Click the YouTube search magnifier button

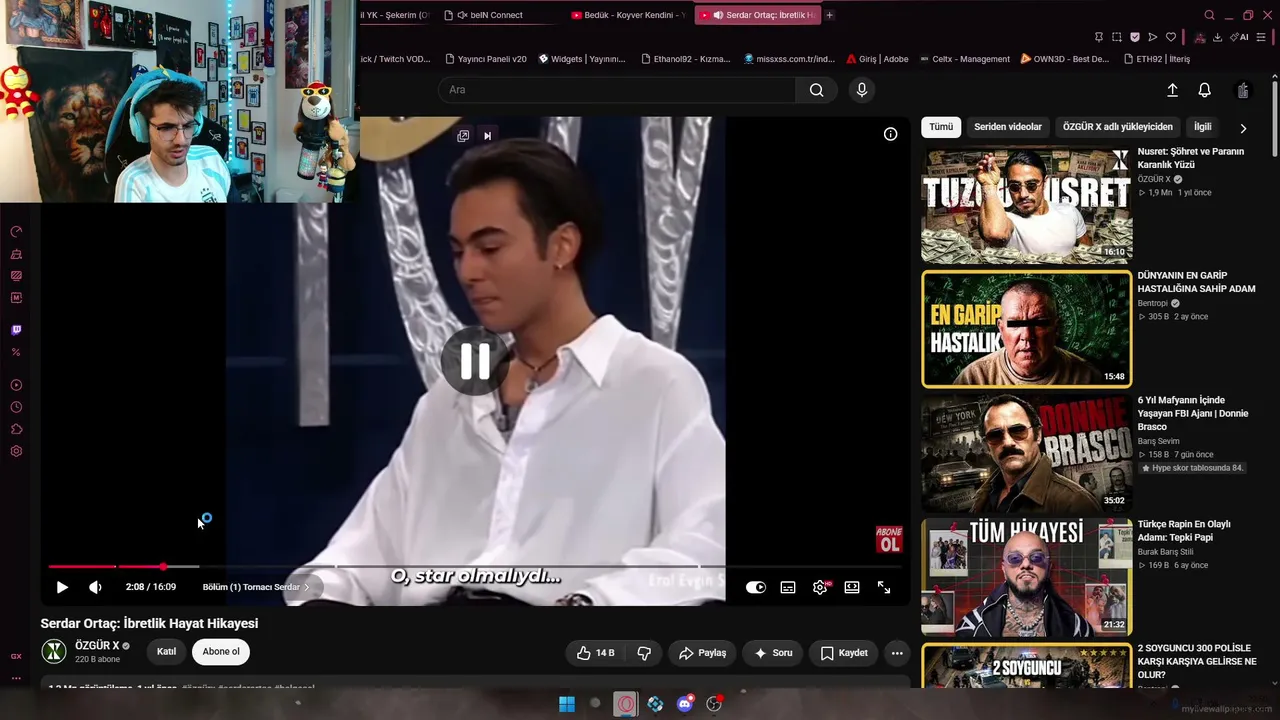tap(817, 90)
